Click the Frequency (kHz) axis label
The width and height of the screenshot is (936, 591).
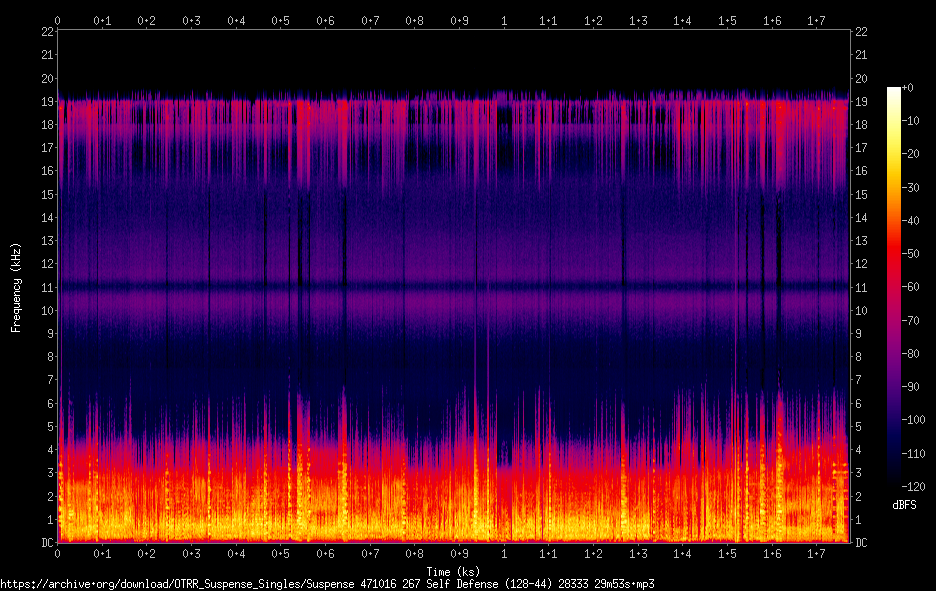pyautogui.click(x=16, y=288)
